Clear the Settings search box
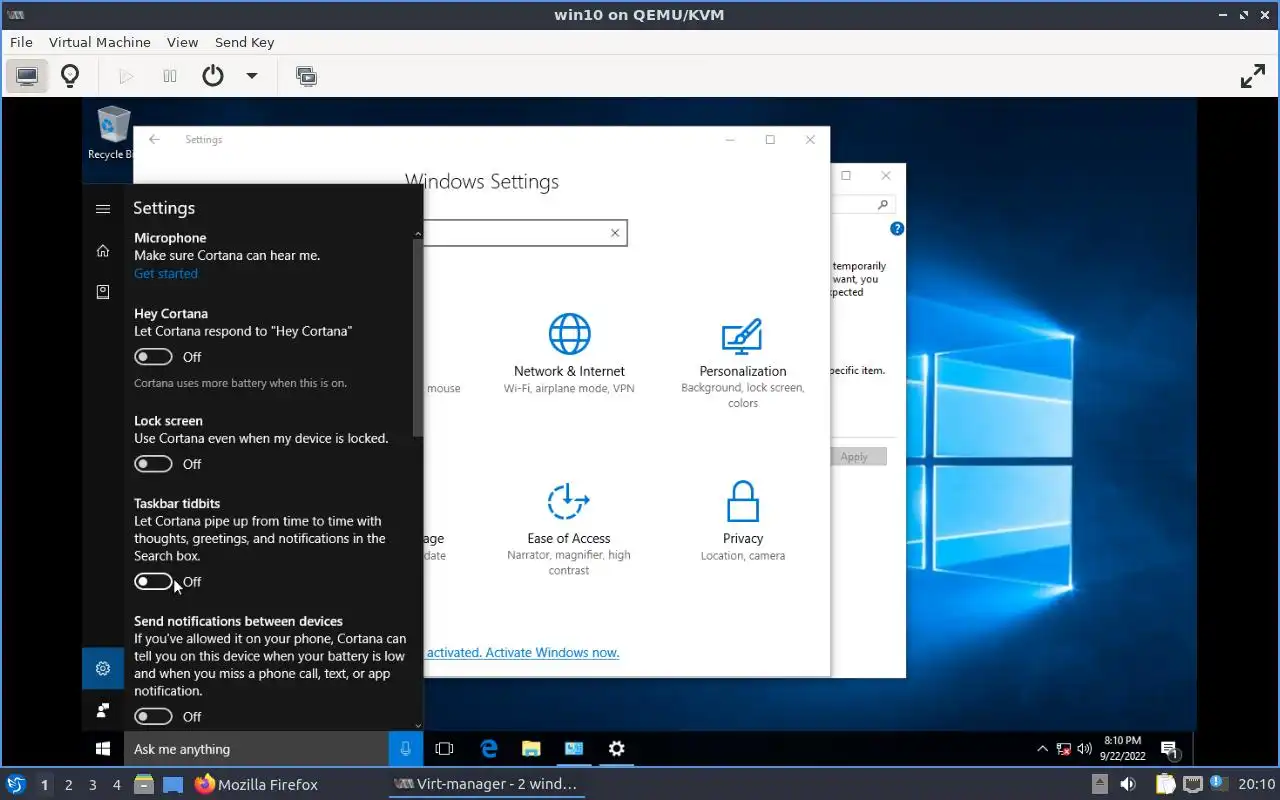The image size is (1280, 800). [615, 233]
